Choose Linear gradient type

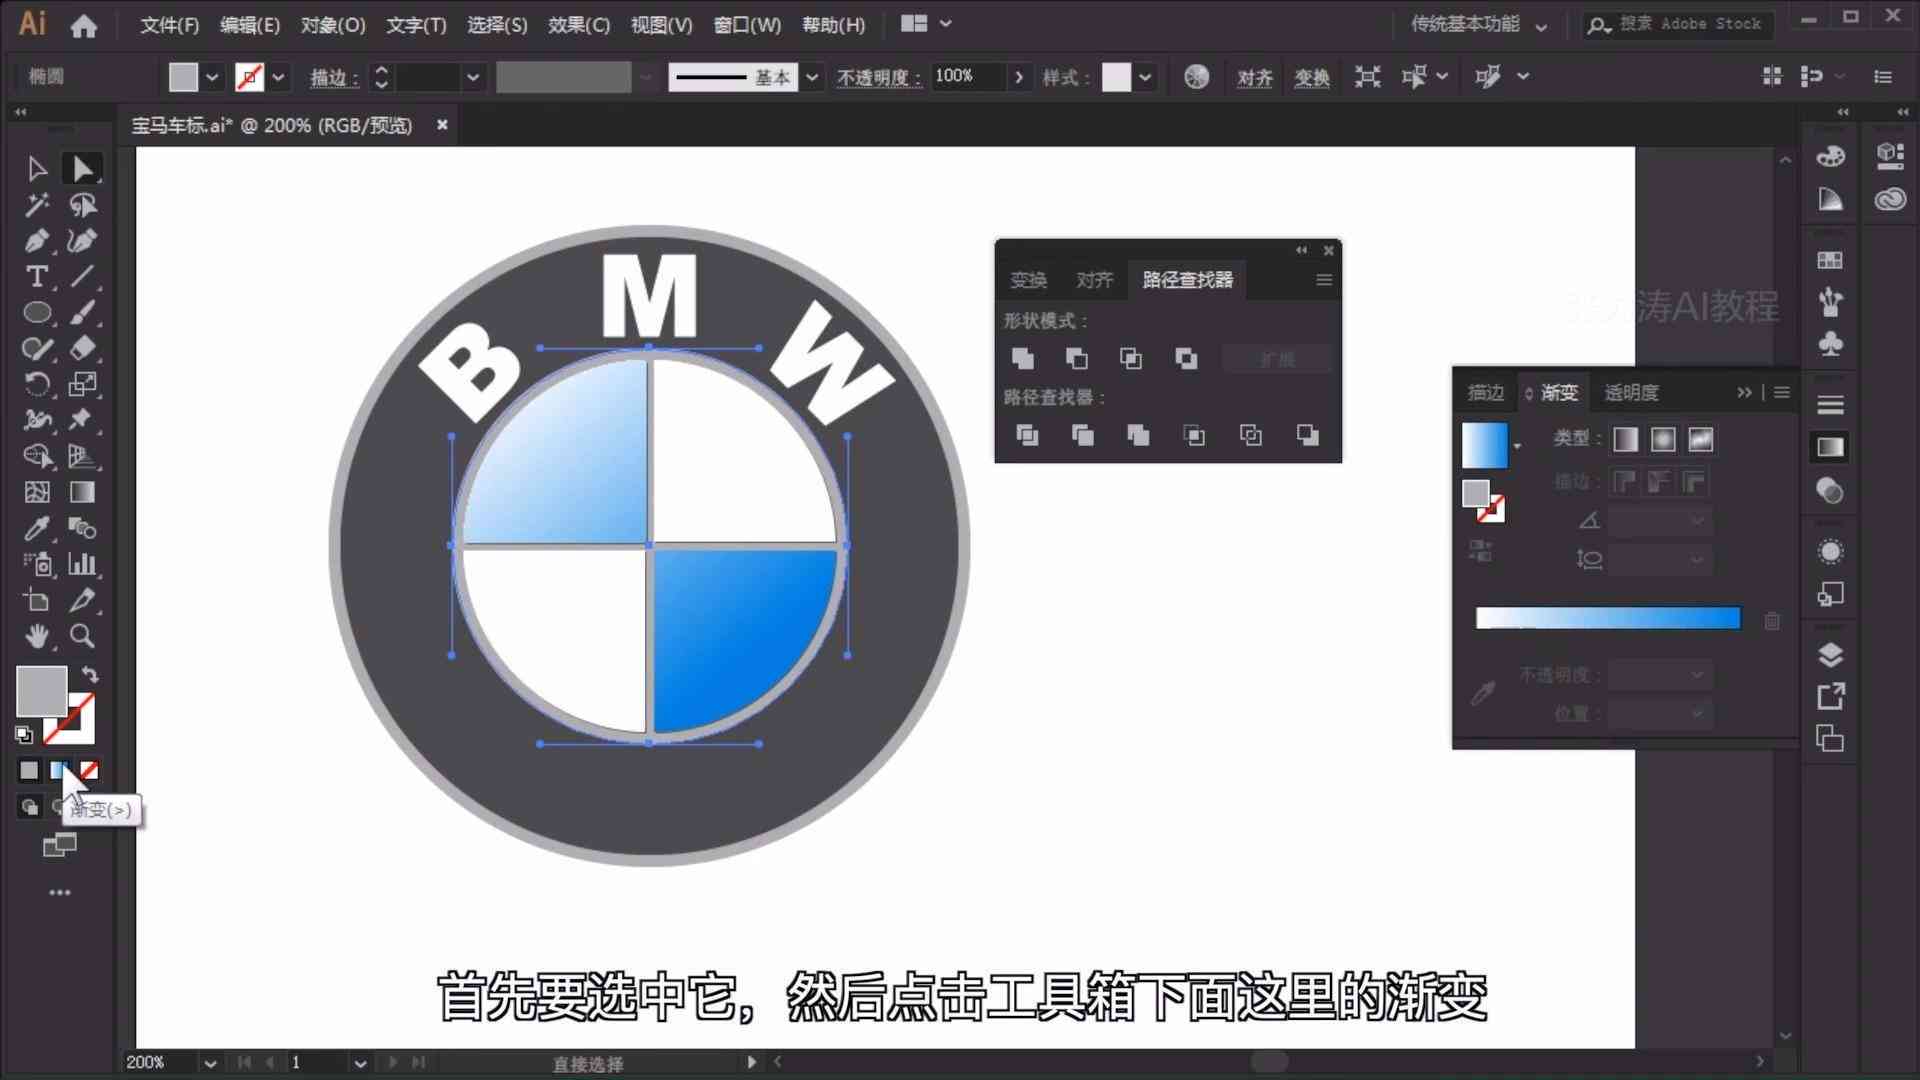pos(1626,439)
